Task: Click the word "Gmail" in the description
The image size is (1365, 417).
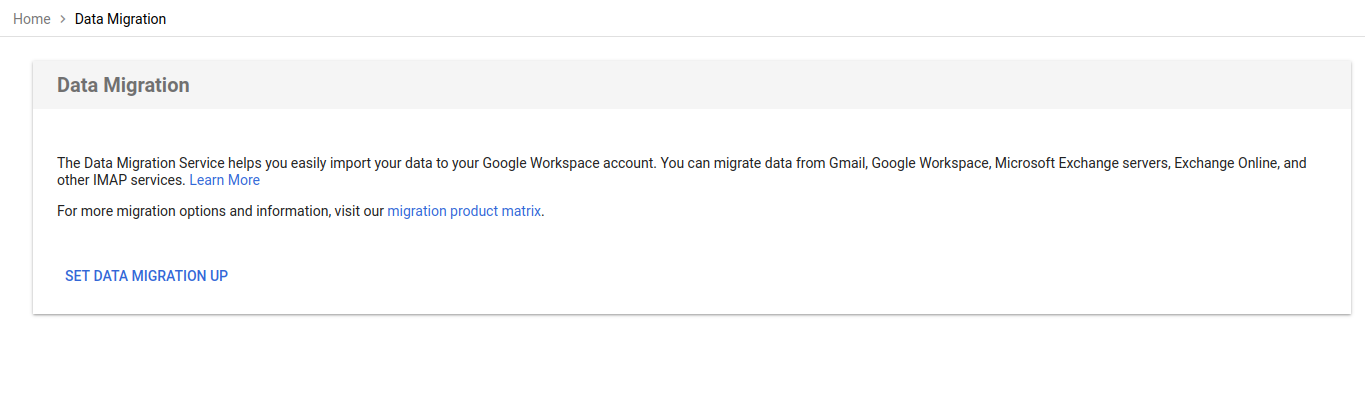Action: 846,162
